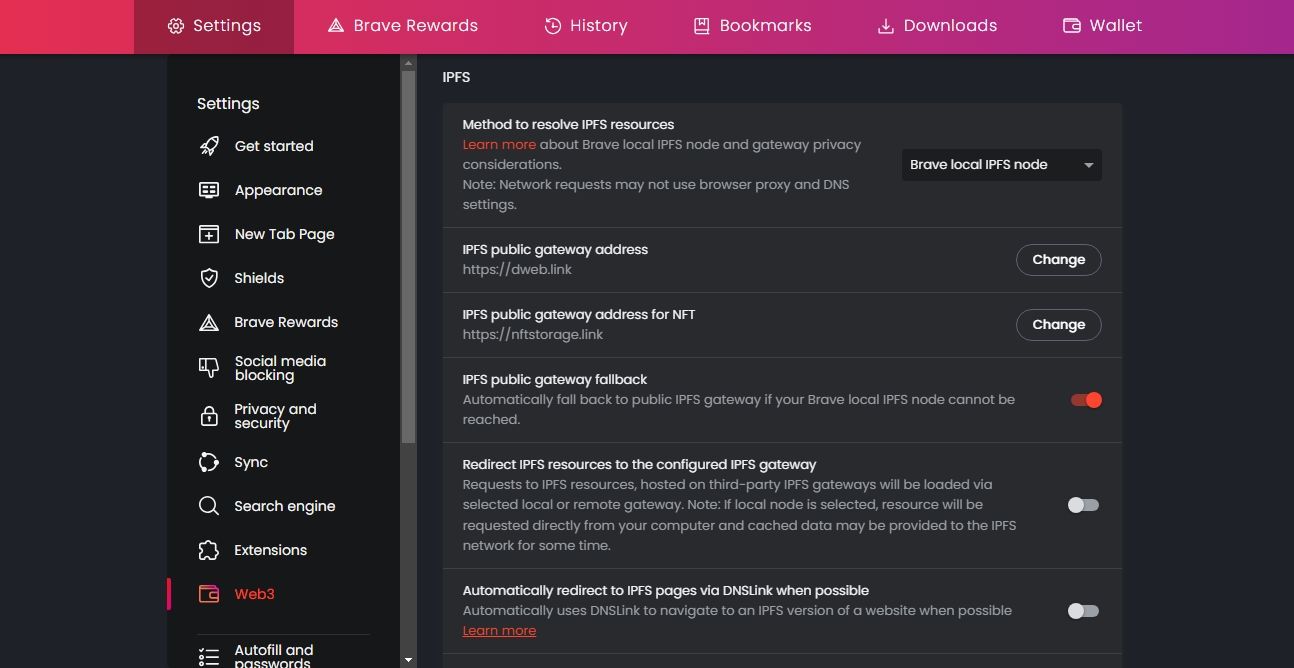Click the Search engine magnifier icon

208,506
